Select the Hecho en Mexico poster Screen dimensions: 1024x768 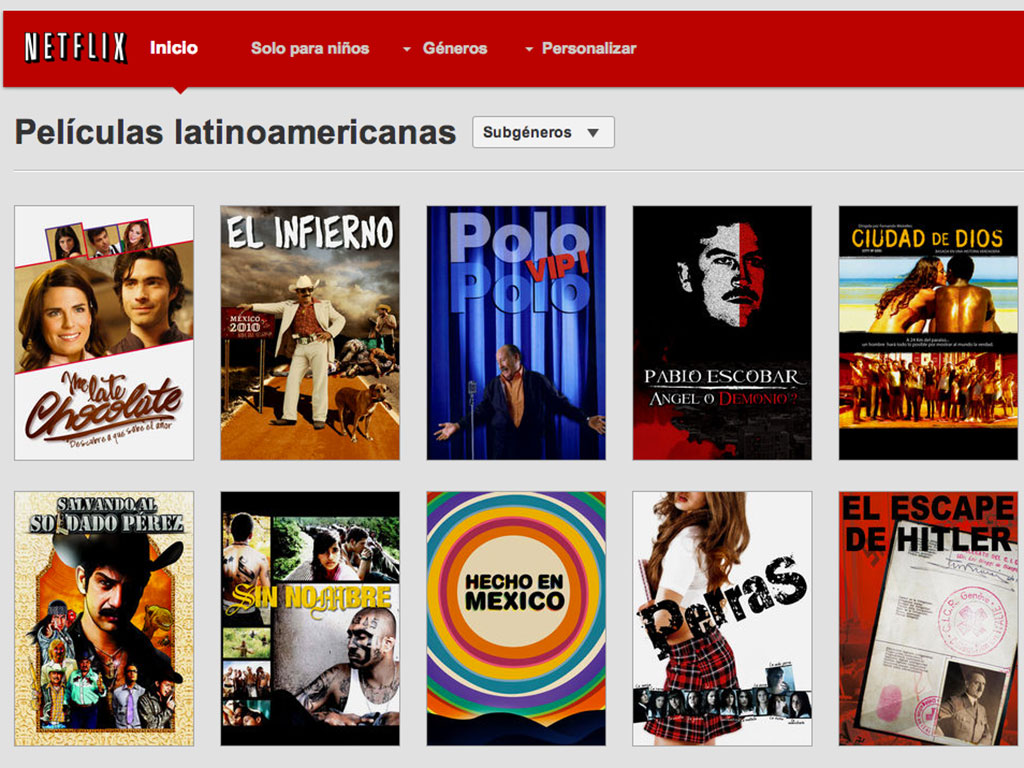click(x=516, y=618)
